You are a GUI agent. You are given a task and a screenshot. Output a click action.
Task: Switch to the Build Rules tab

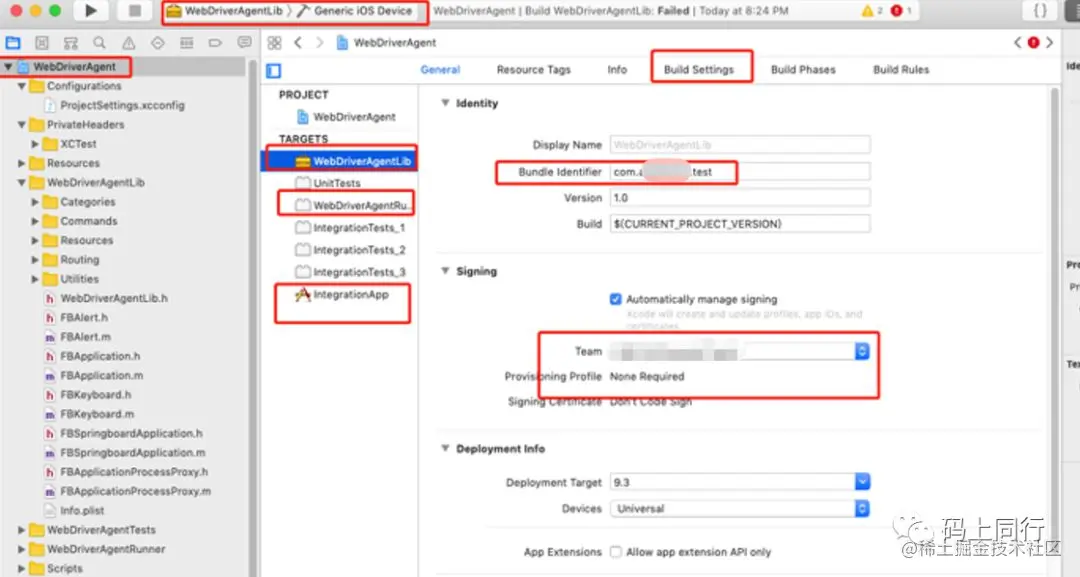click(901, 70)
